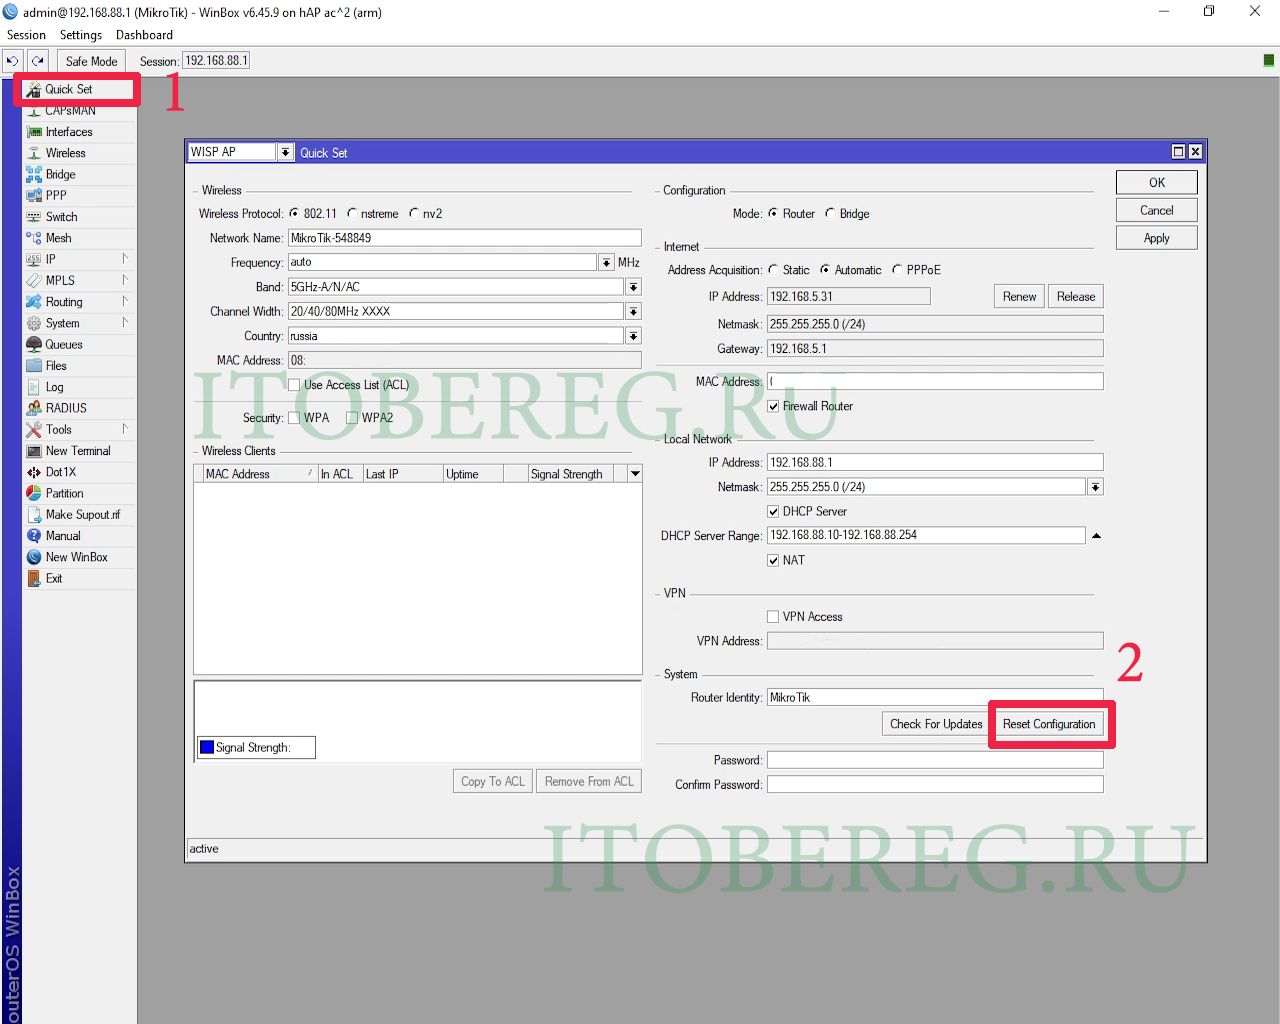Click the Partition icon in sidebar

pos(34,494)
